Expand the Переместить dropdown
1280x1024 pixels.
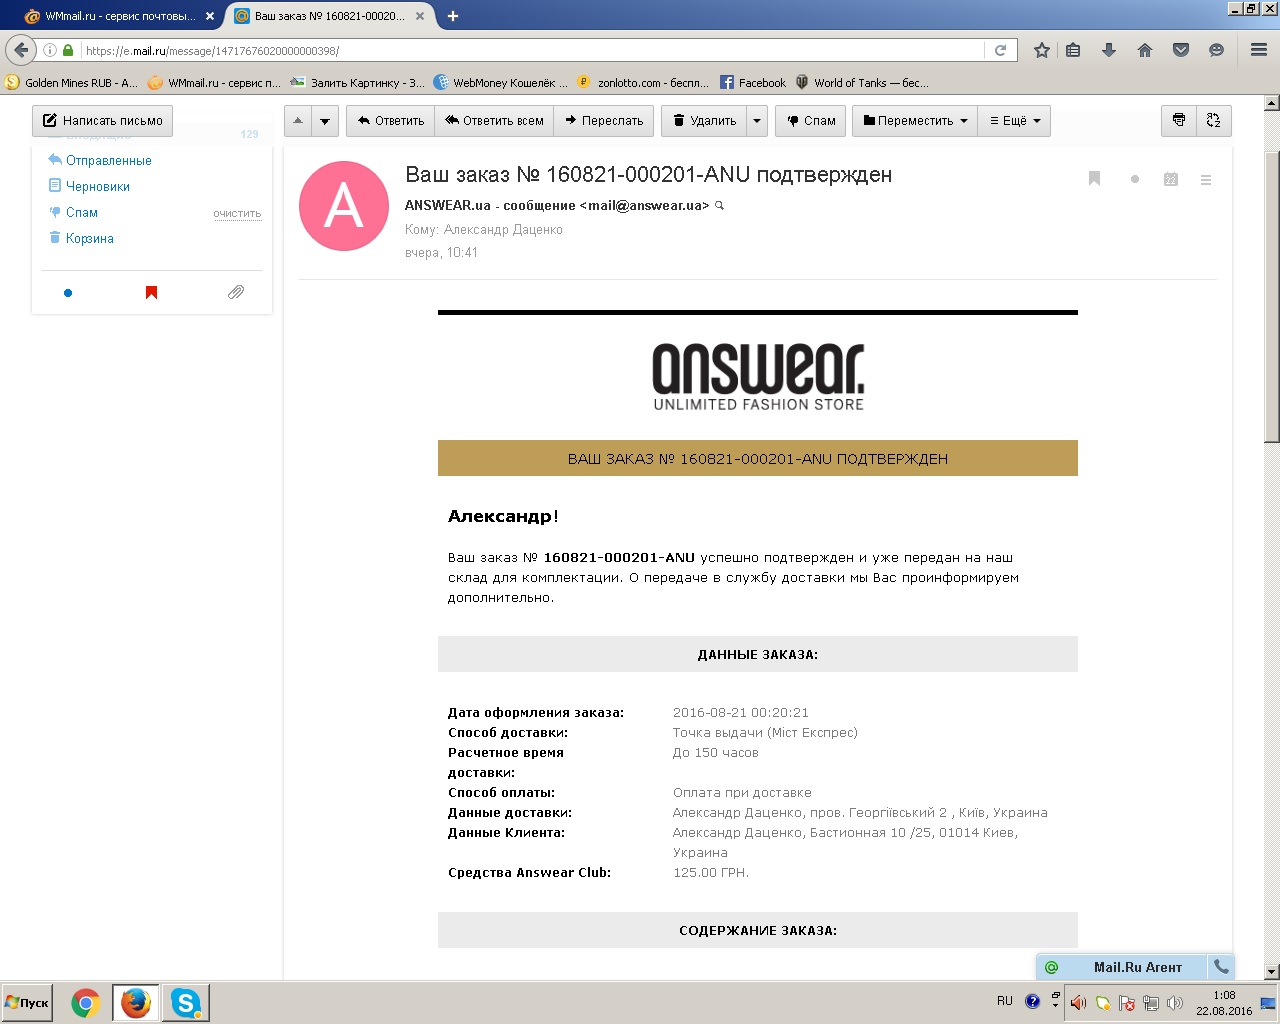(915, 121)
